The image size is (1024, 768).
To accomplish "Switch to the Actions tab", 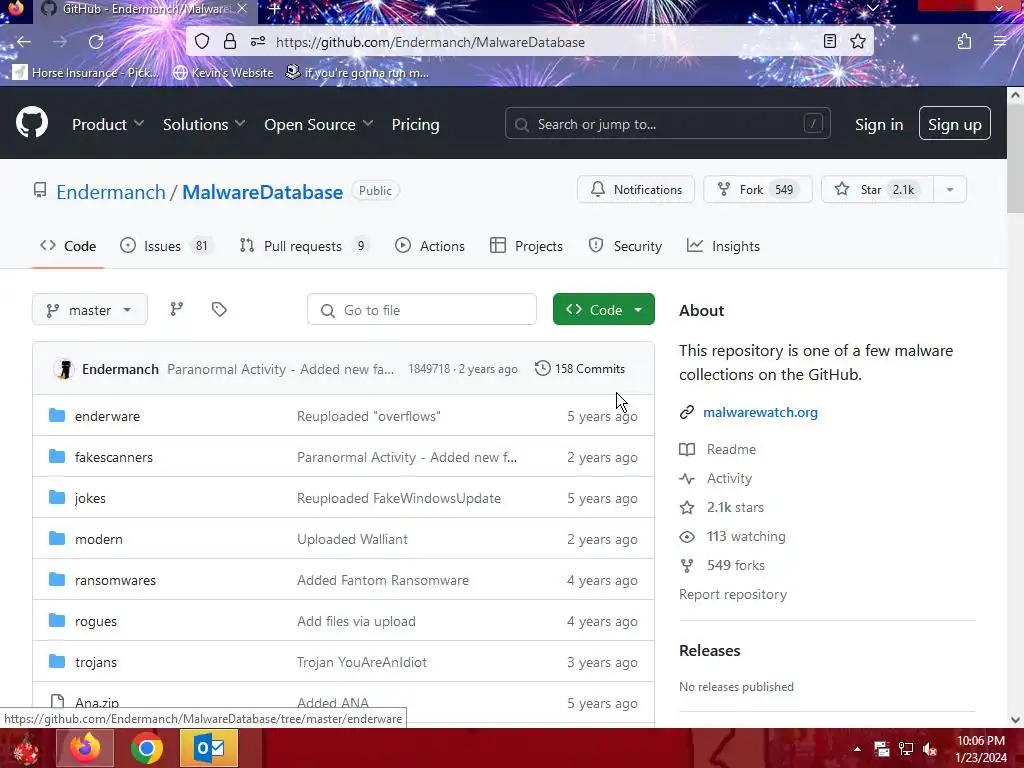I will tap(430, 246).
